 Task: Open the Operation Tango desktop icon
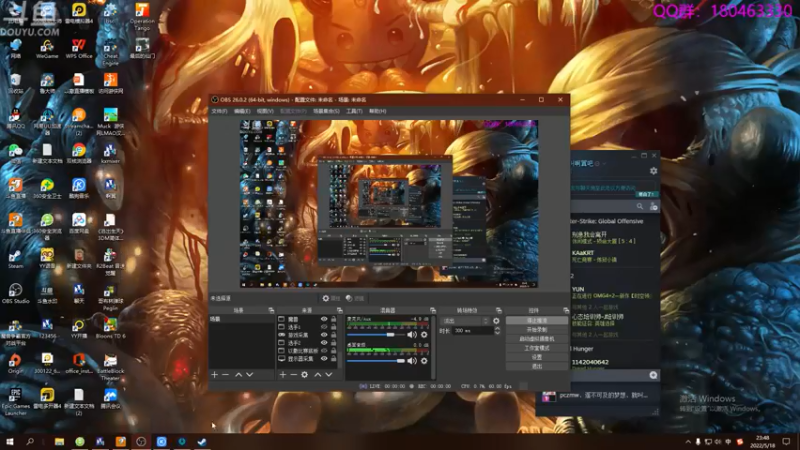point(142,17)
